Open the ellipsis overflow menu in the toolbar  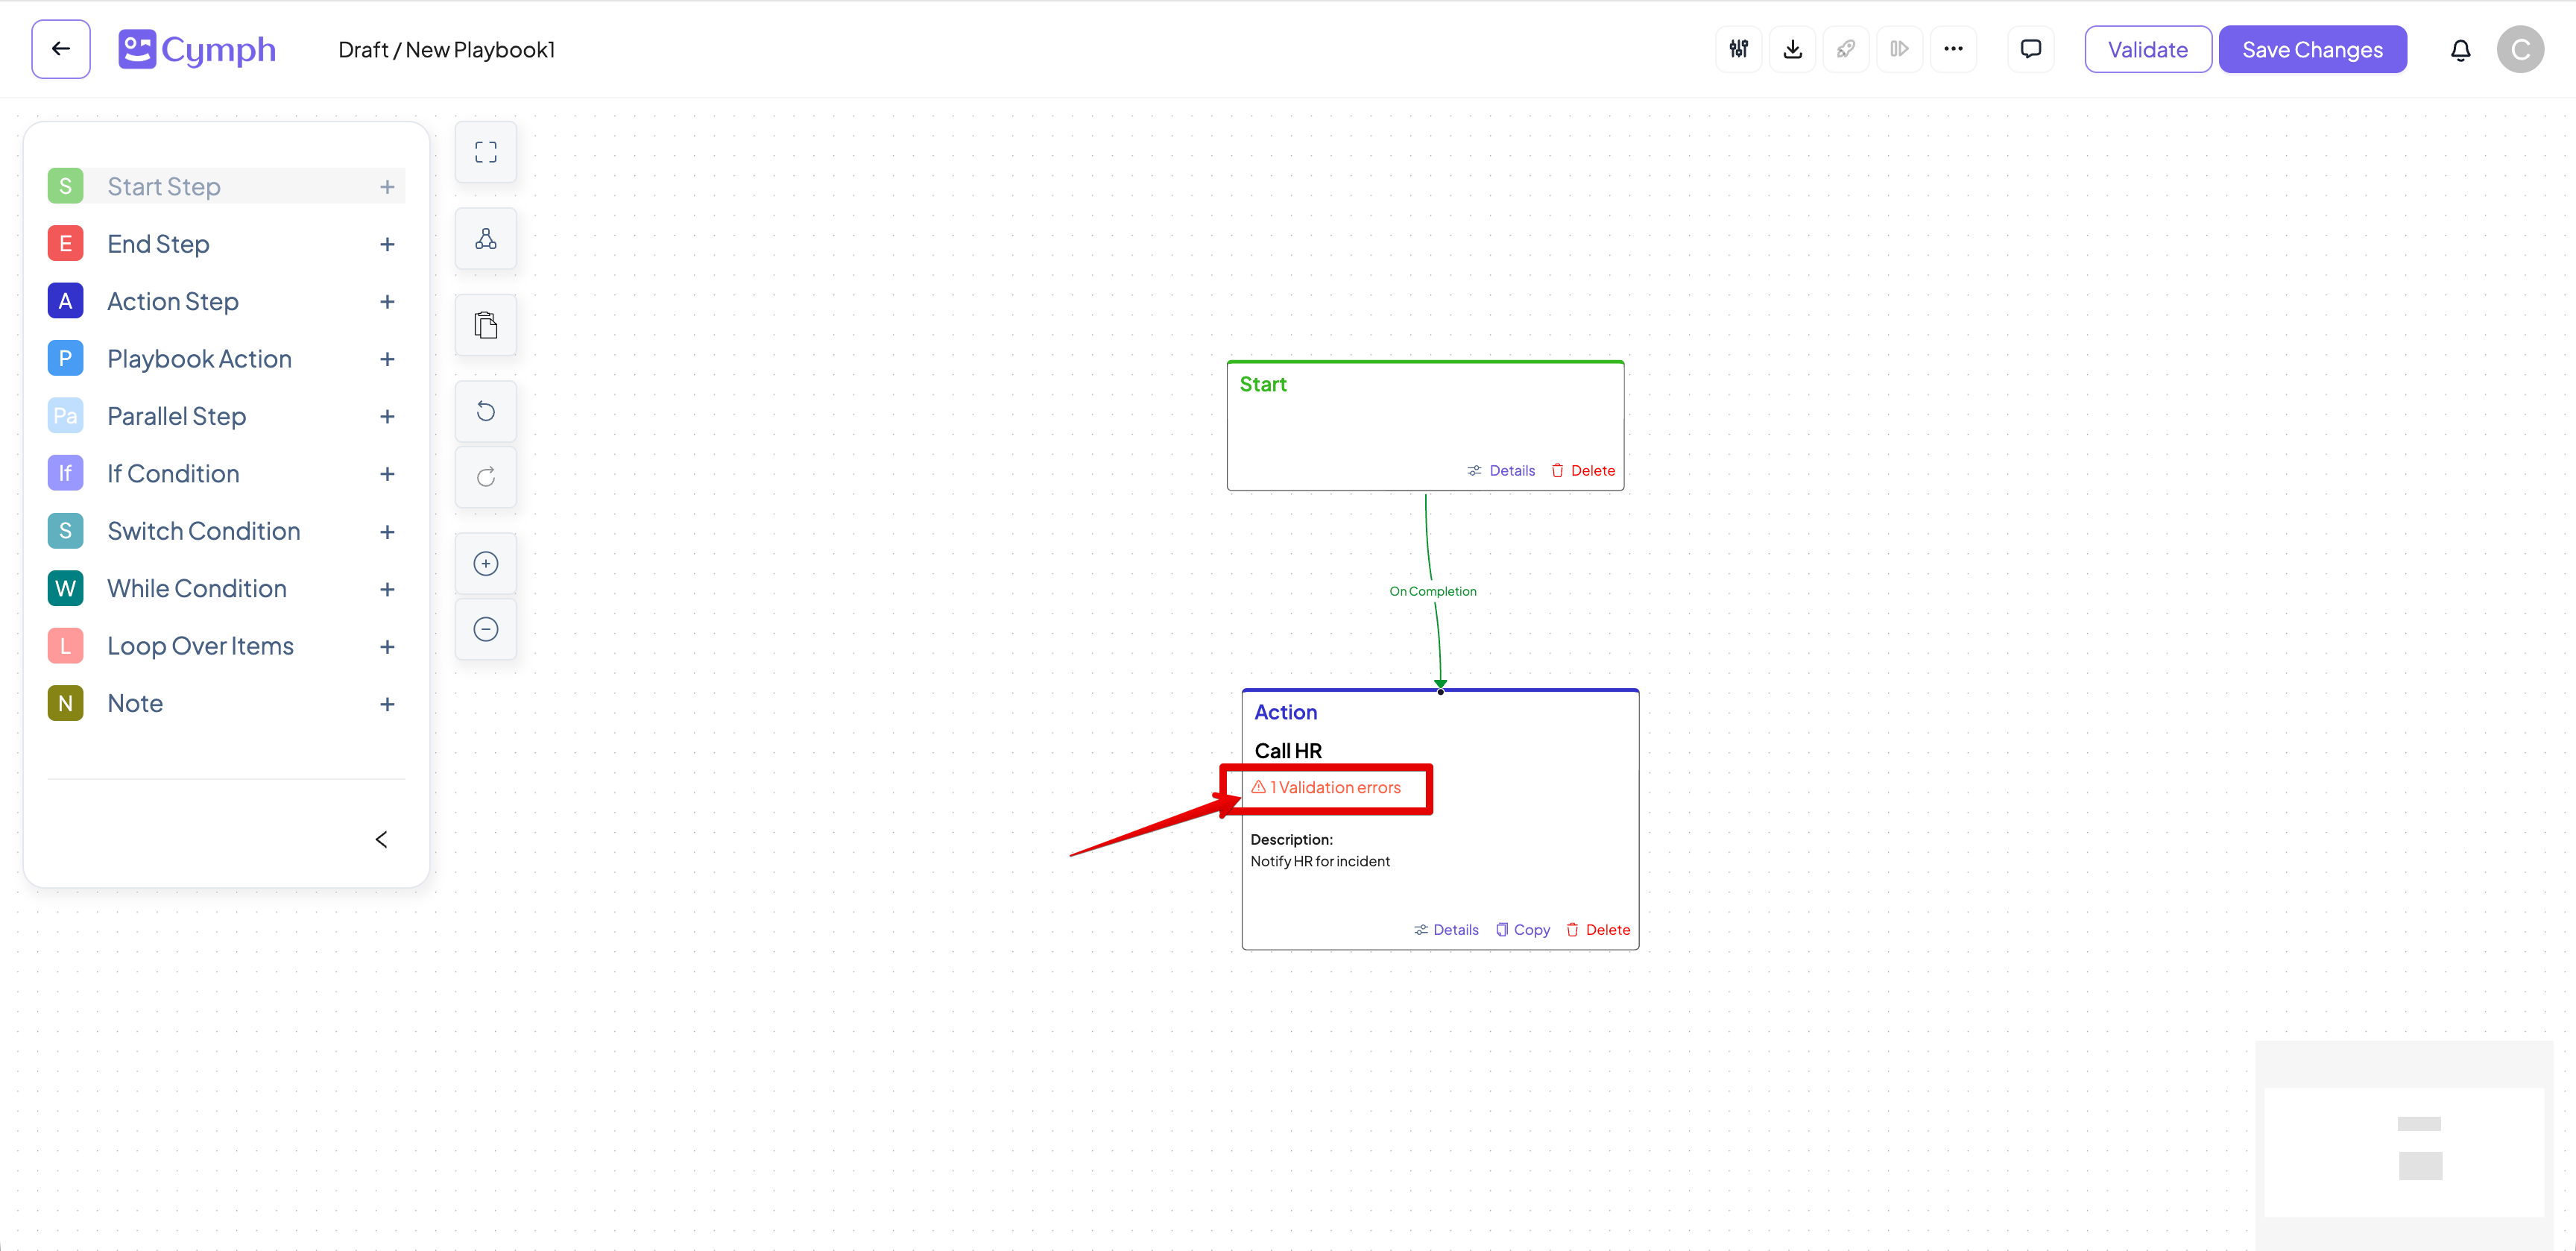[x=1954, y=48]
